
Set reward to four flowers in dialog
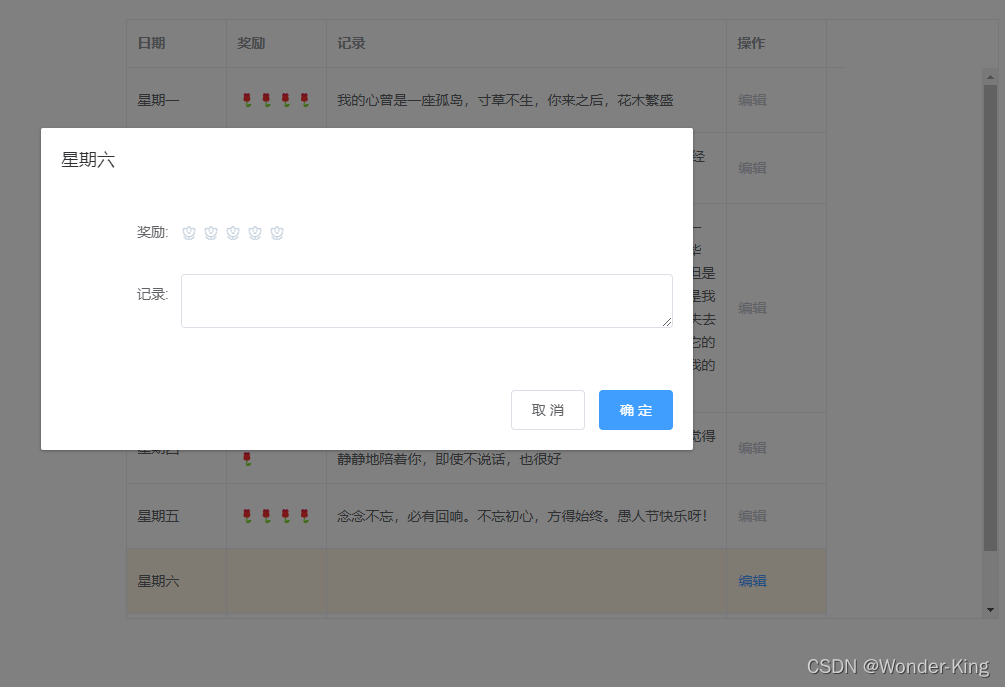click(255, 233)
